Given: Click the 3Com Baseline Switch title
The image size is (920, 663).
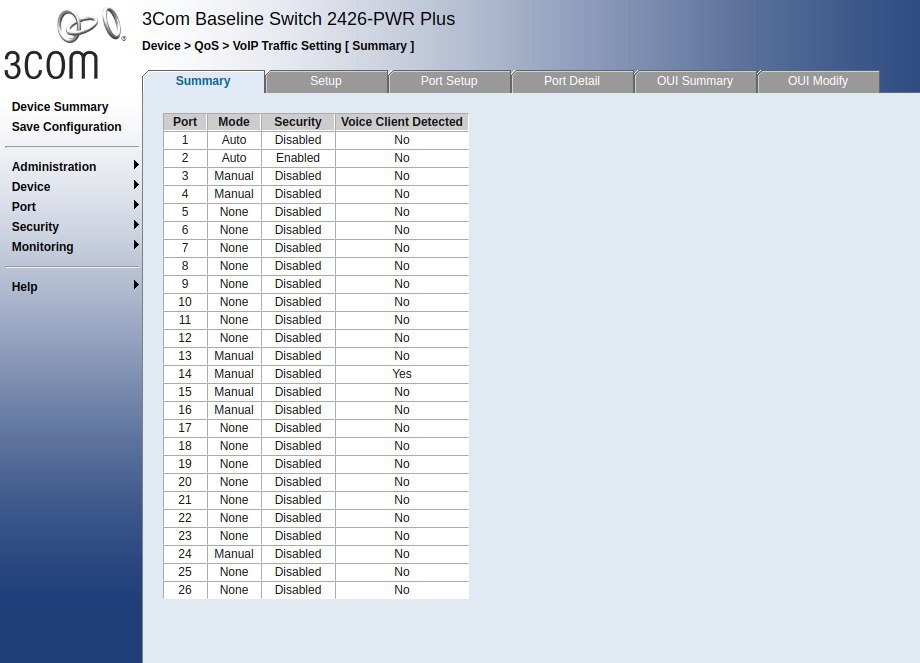Looking at the screenshot, I should pyautogui.click(x=298, y=19).
